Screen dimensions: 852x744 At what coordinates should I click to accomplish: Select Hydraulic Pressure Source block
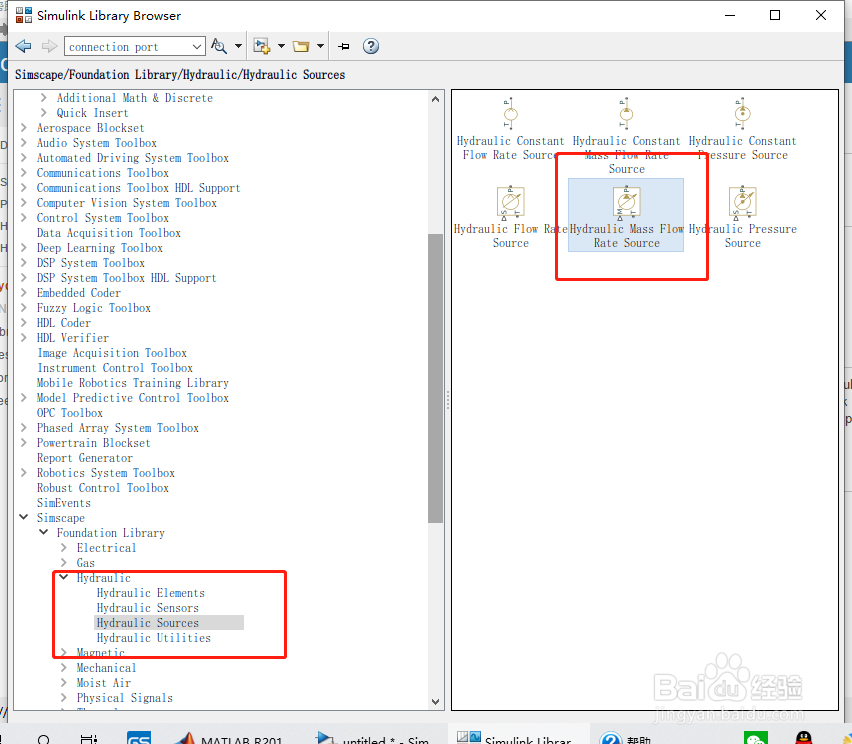[742, 217]
